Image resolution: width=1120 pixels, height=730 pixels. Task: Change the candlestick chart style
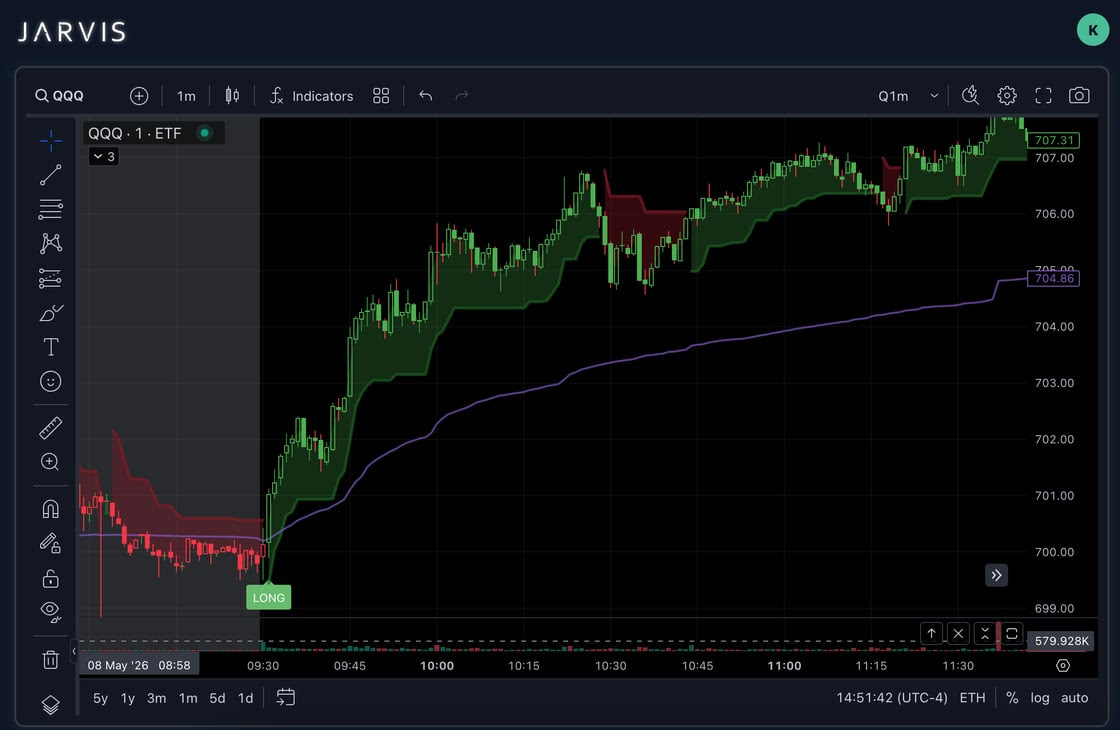point(232,96)
